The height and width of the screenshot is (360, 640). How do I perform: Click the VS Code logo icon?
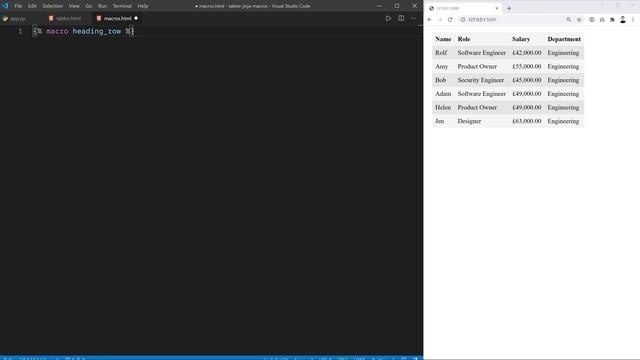(x=5, y=6)
